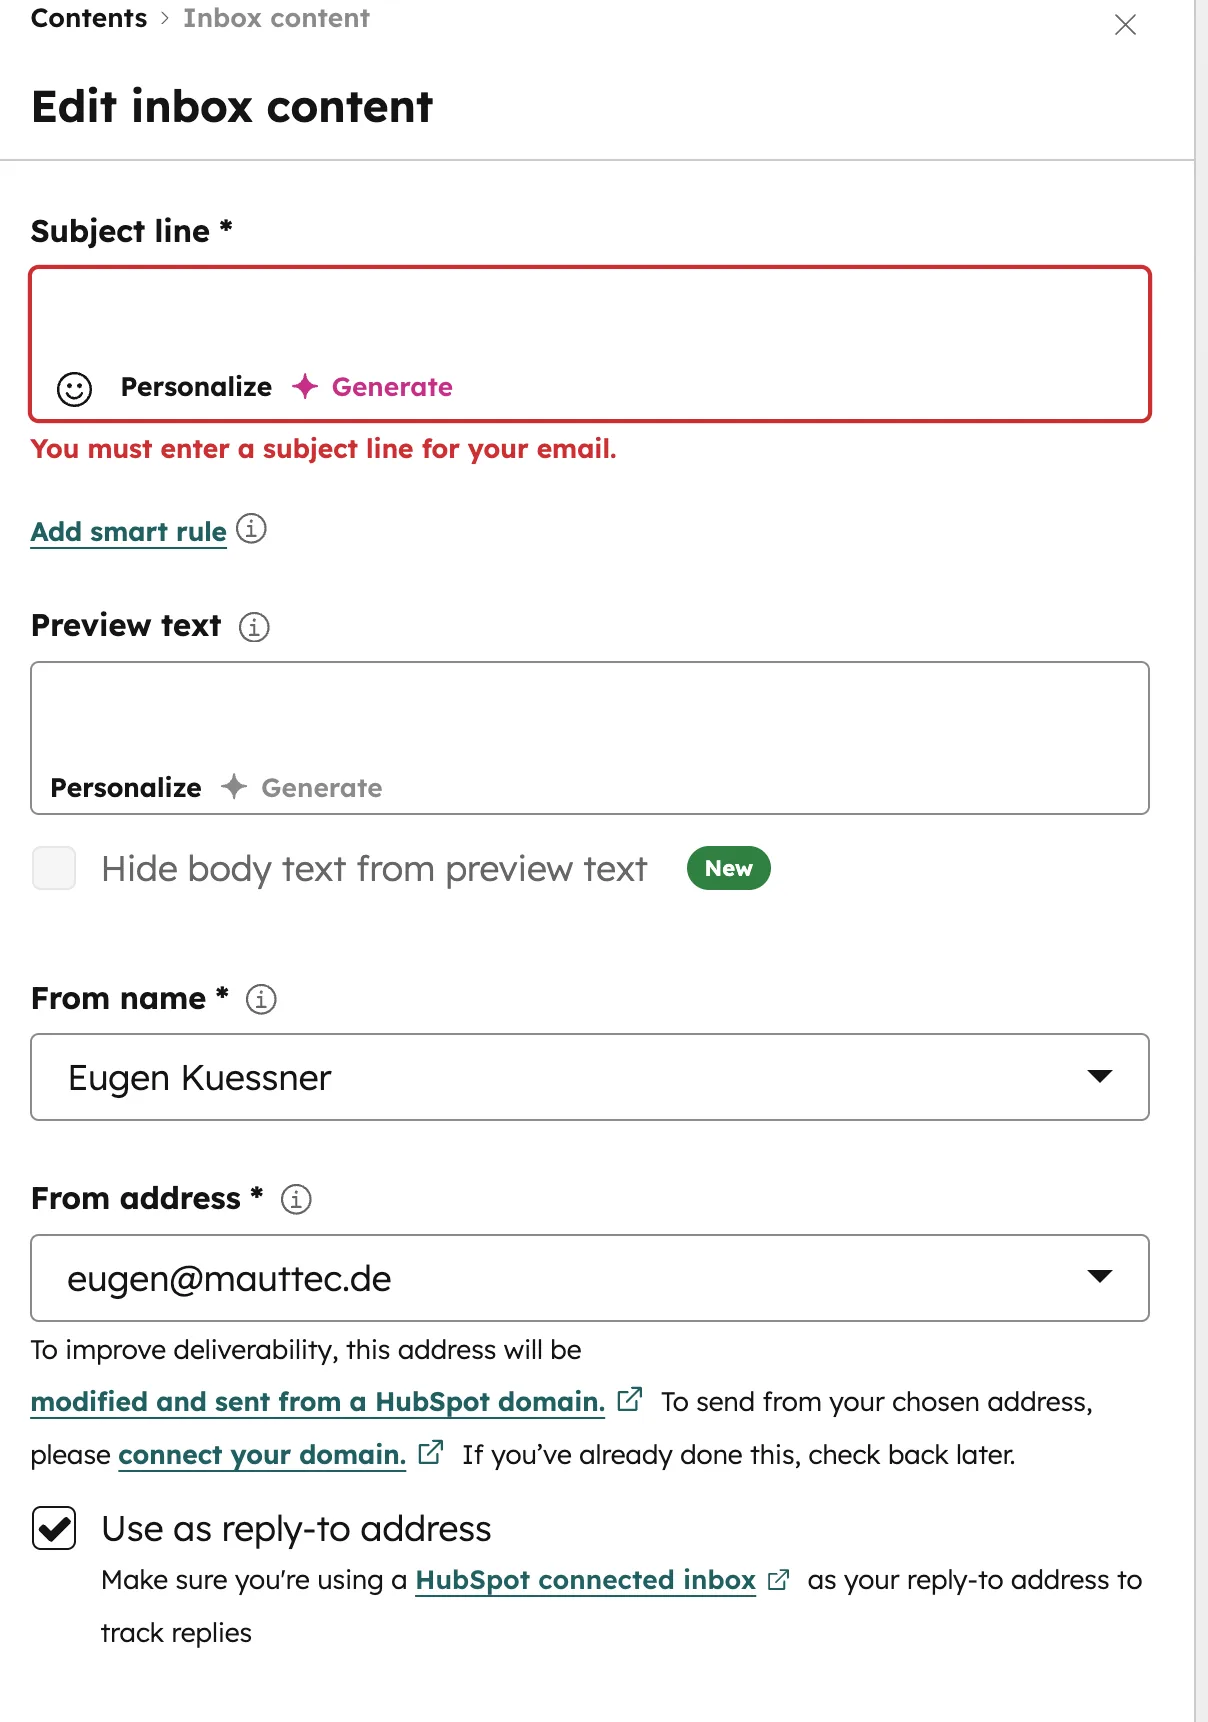Viewport: 1208px width, 1722px height.
Task: Click the Generate sparkle icon in subject line
Action: [x=305, y=387]
